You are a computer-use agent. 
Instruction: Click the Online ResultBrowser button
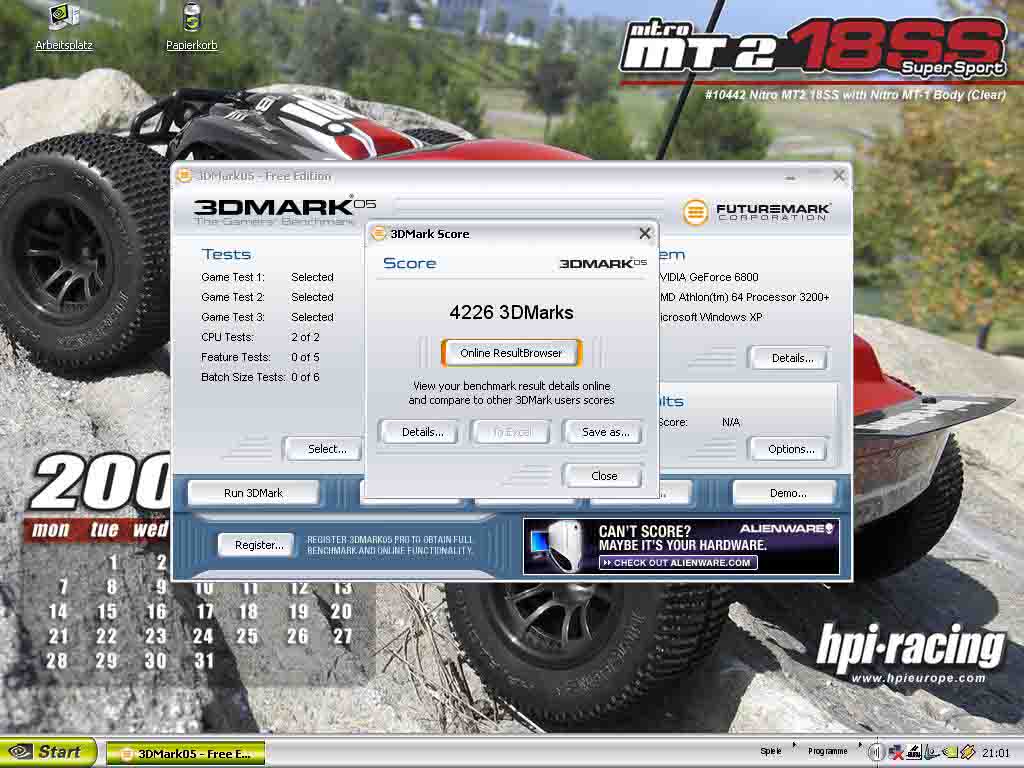click(511, 353)
